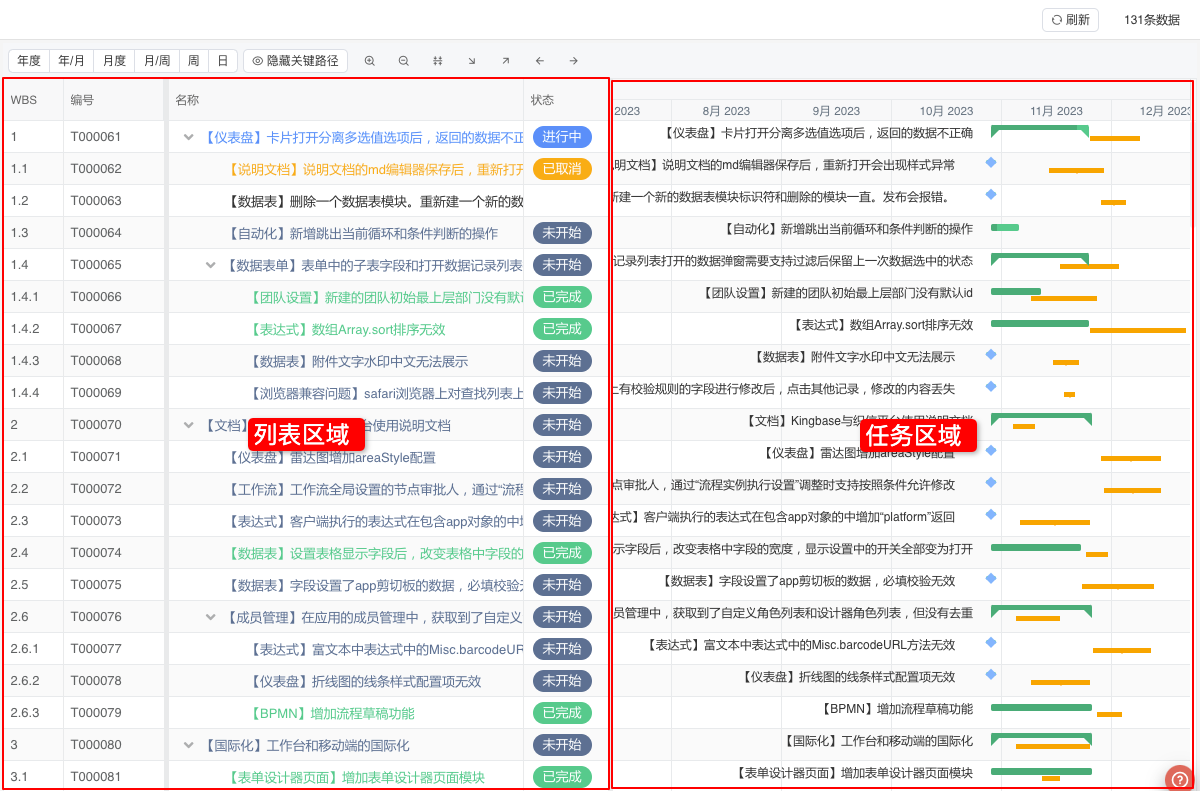Image resolution: width=1200 pixels, height=791 pixels.
Task: Click the zoom out magnifier icon
Action: (404, 61)
